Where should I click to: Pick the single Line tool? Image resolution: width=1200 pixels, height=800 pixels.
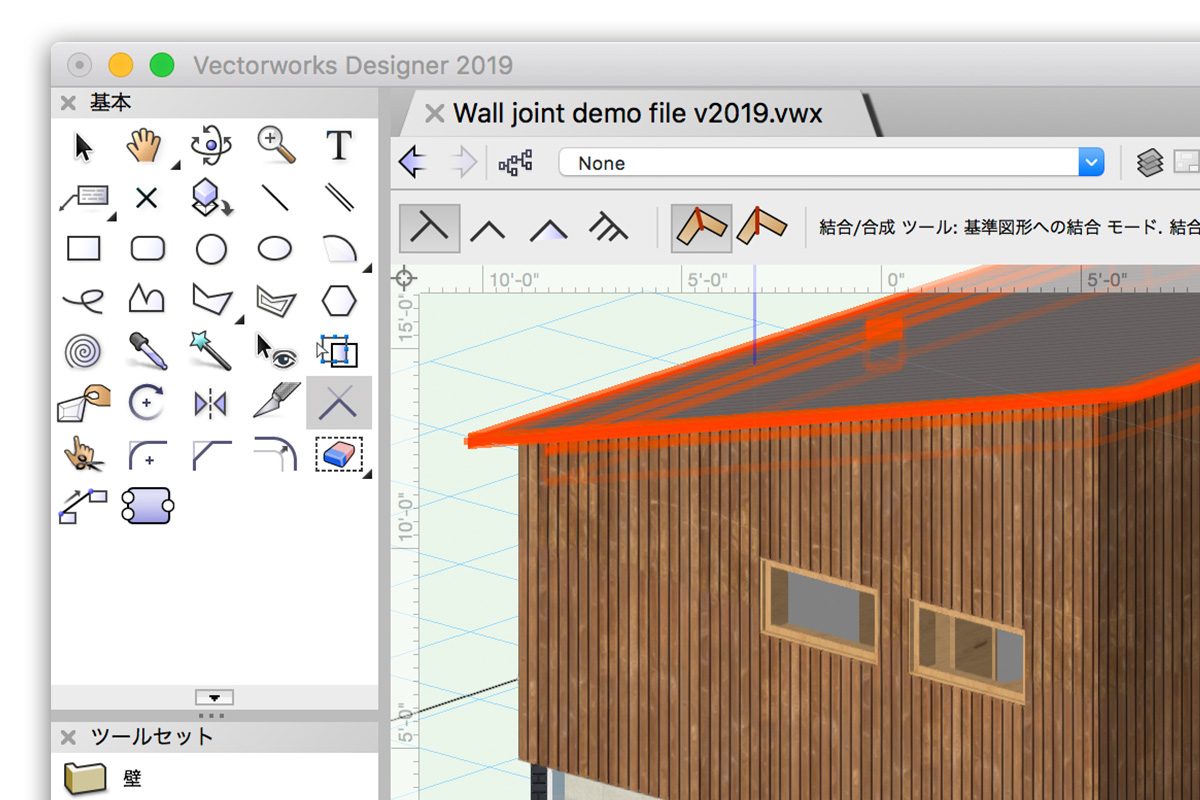275,198
